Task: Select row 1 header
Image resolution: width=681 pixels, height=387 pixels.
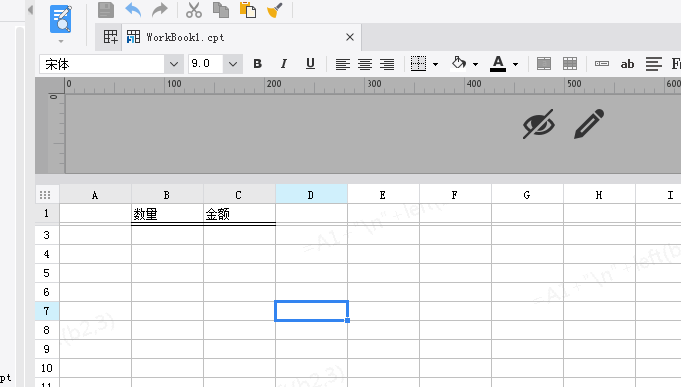Action: point(46,213)
